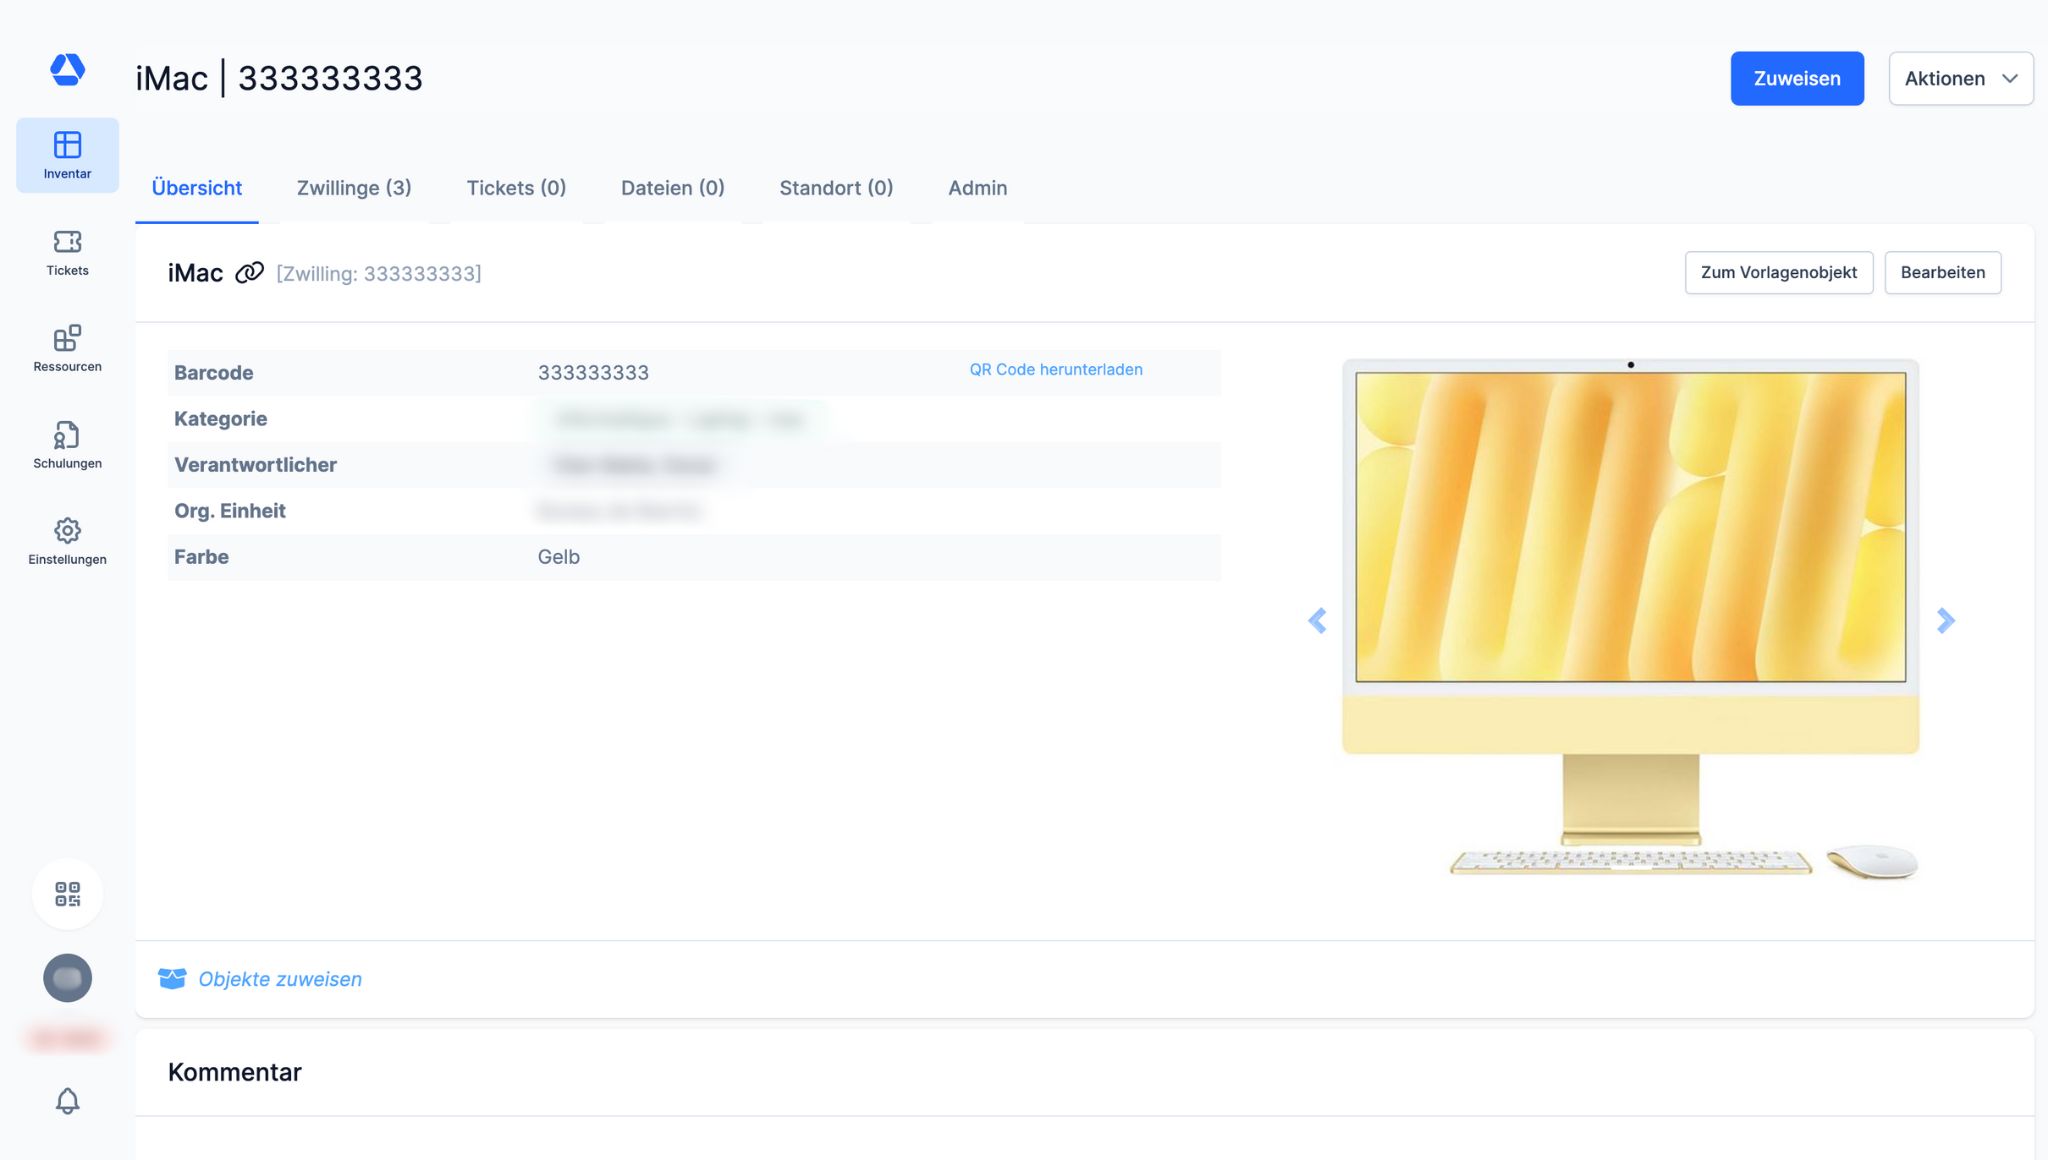Image resolution: width=2048 pixels, height=1160 pixels.
Task: Open the Standort (0) tab
Action: 836,188
